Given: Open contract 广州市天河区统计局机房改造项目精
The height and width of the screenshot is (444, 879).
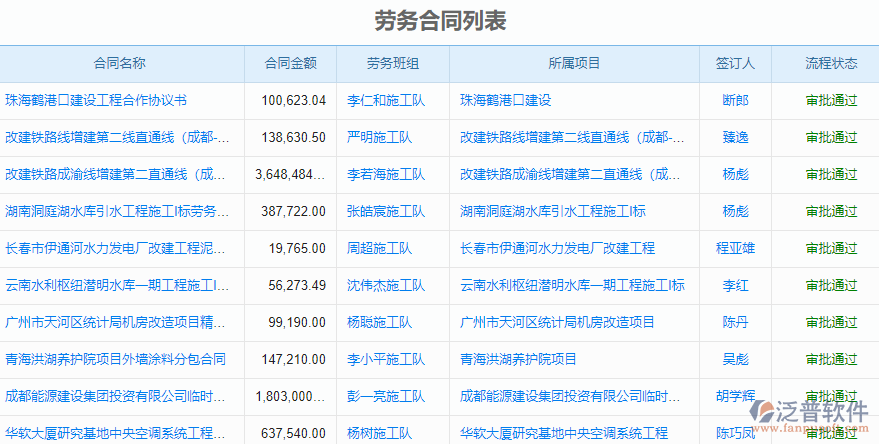Looking at the screenshot, I should (115, 322).
